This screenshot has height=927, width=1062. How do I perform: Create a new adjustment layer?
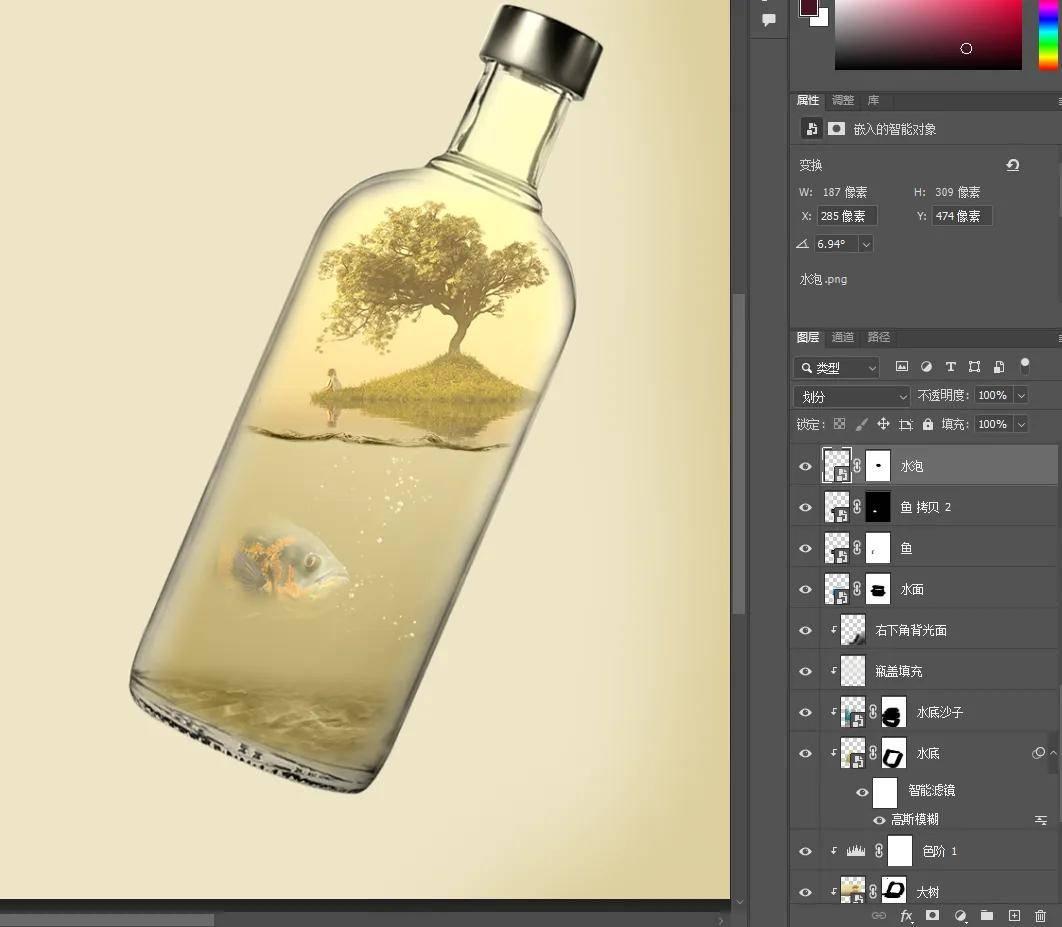[960, 915]
